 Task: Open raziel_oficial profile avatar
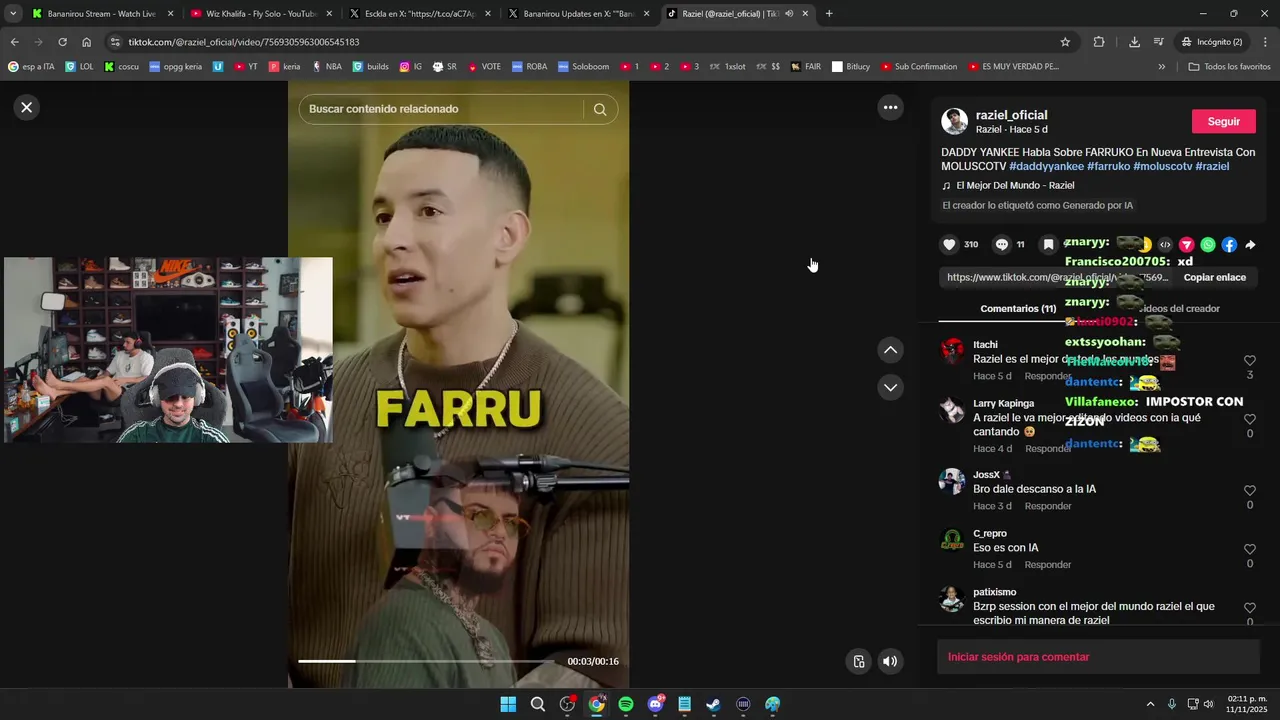click(954, 121)
